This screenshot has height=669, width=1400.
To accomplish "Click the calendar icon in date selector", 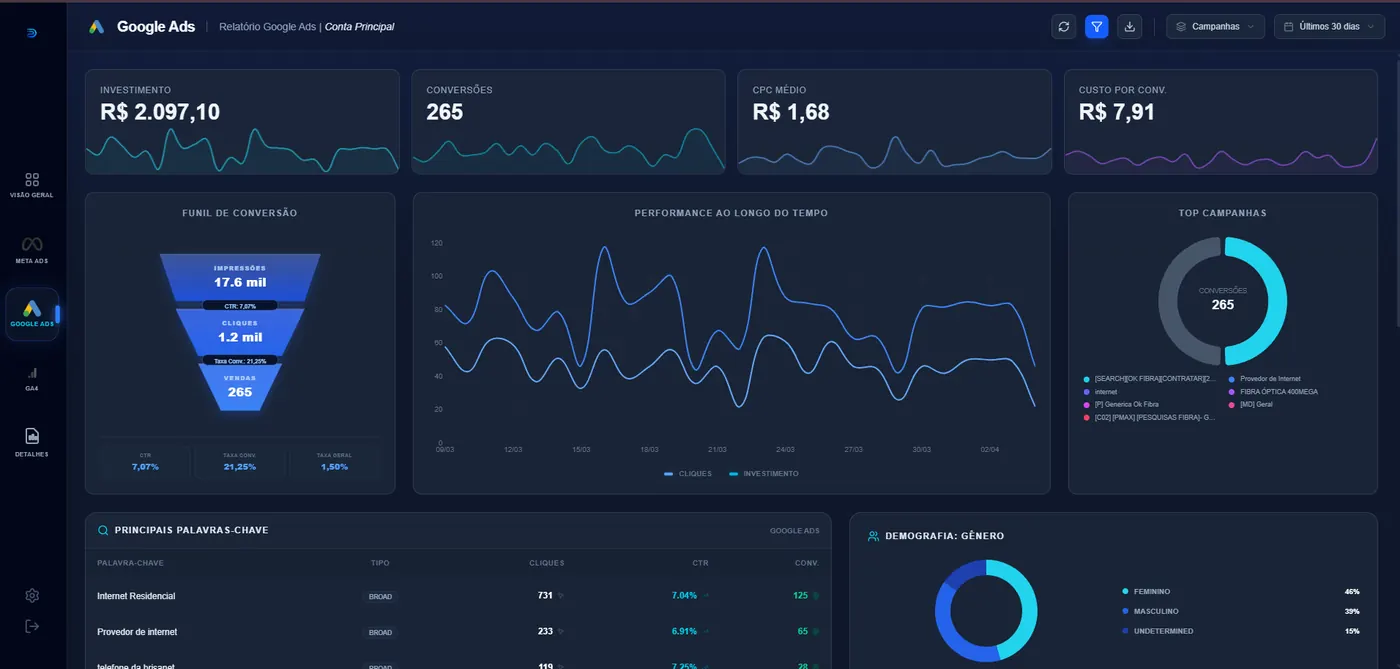I will pos(1289,27).
